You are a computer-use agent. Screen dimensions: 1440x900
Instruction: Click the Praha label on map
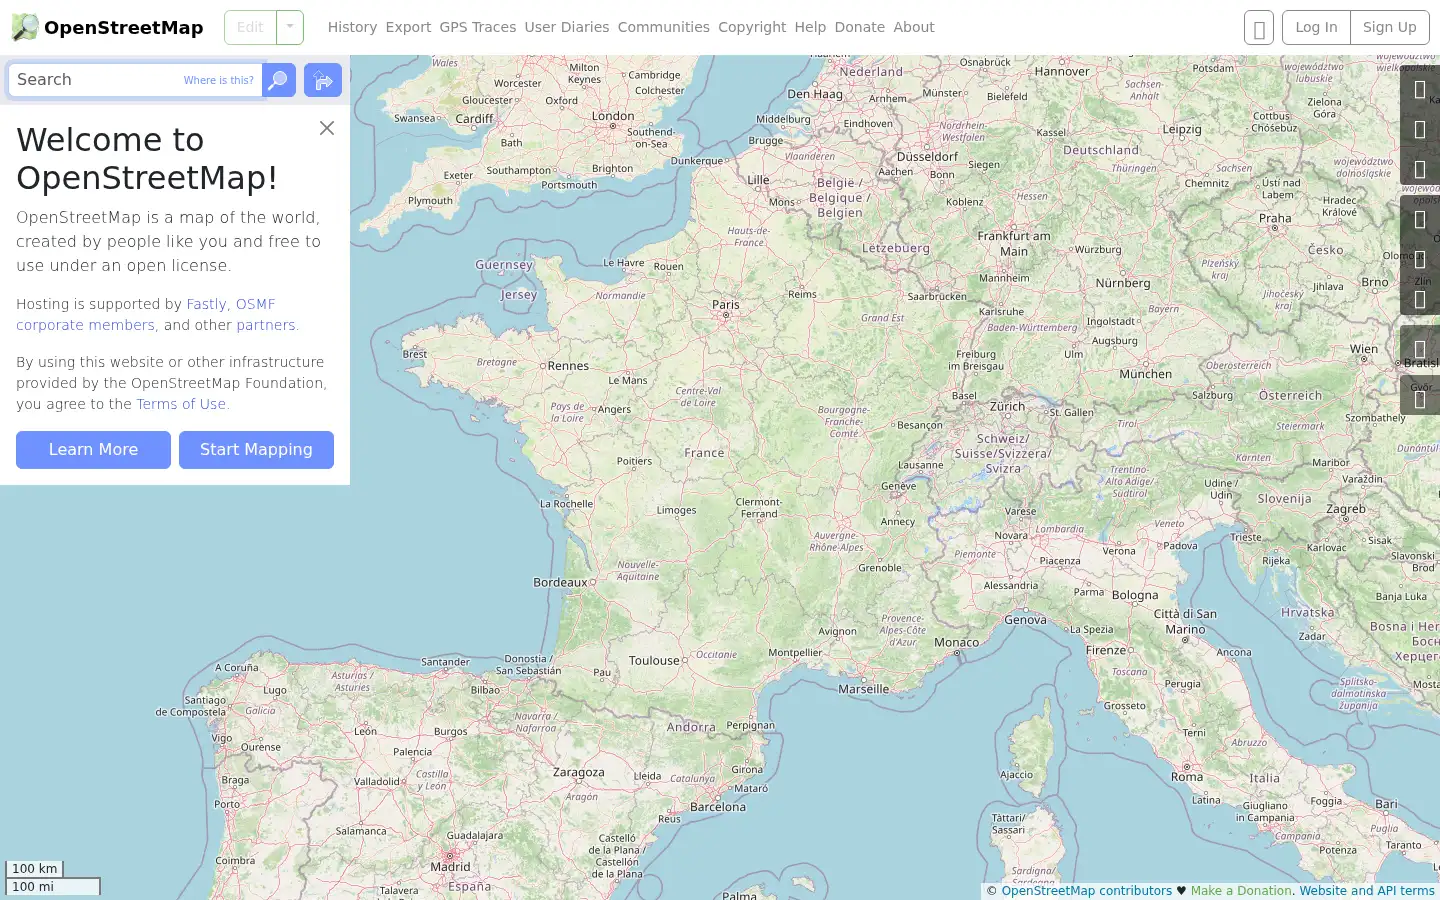pos(1275,218)
